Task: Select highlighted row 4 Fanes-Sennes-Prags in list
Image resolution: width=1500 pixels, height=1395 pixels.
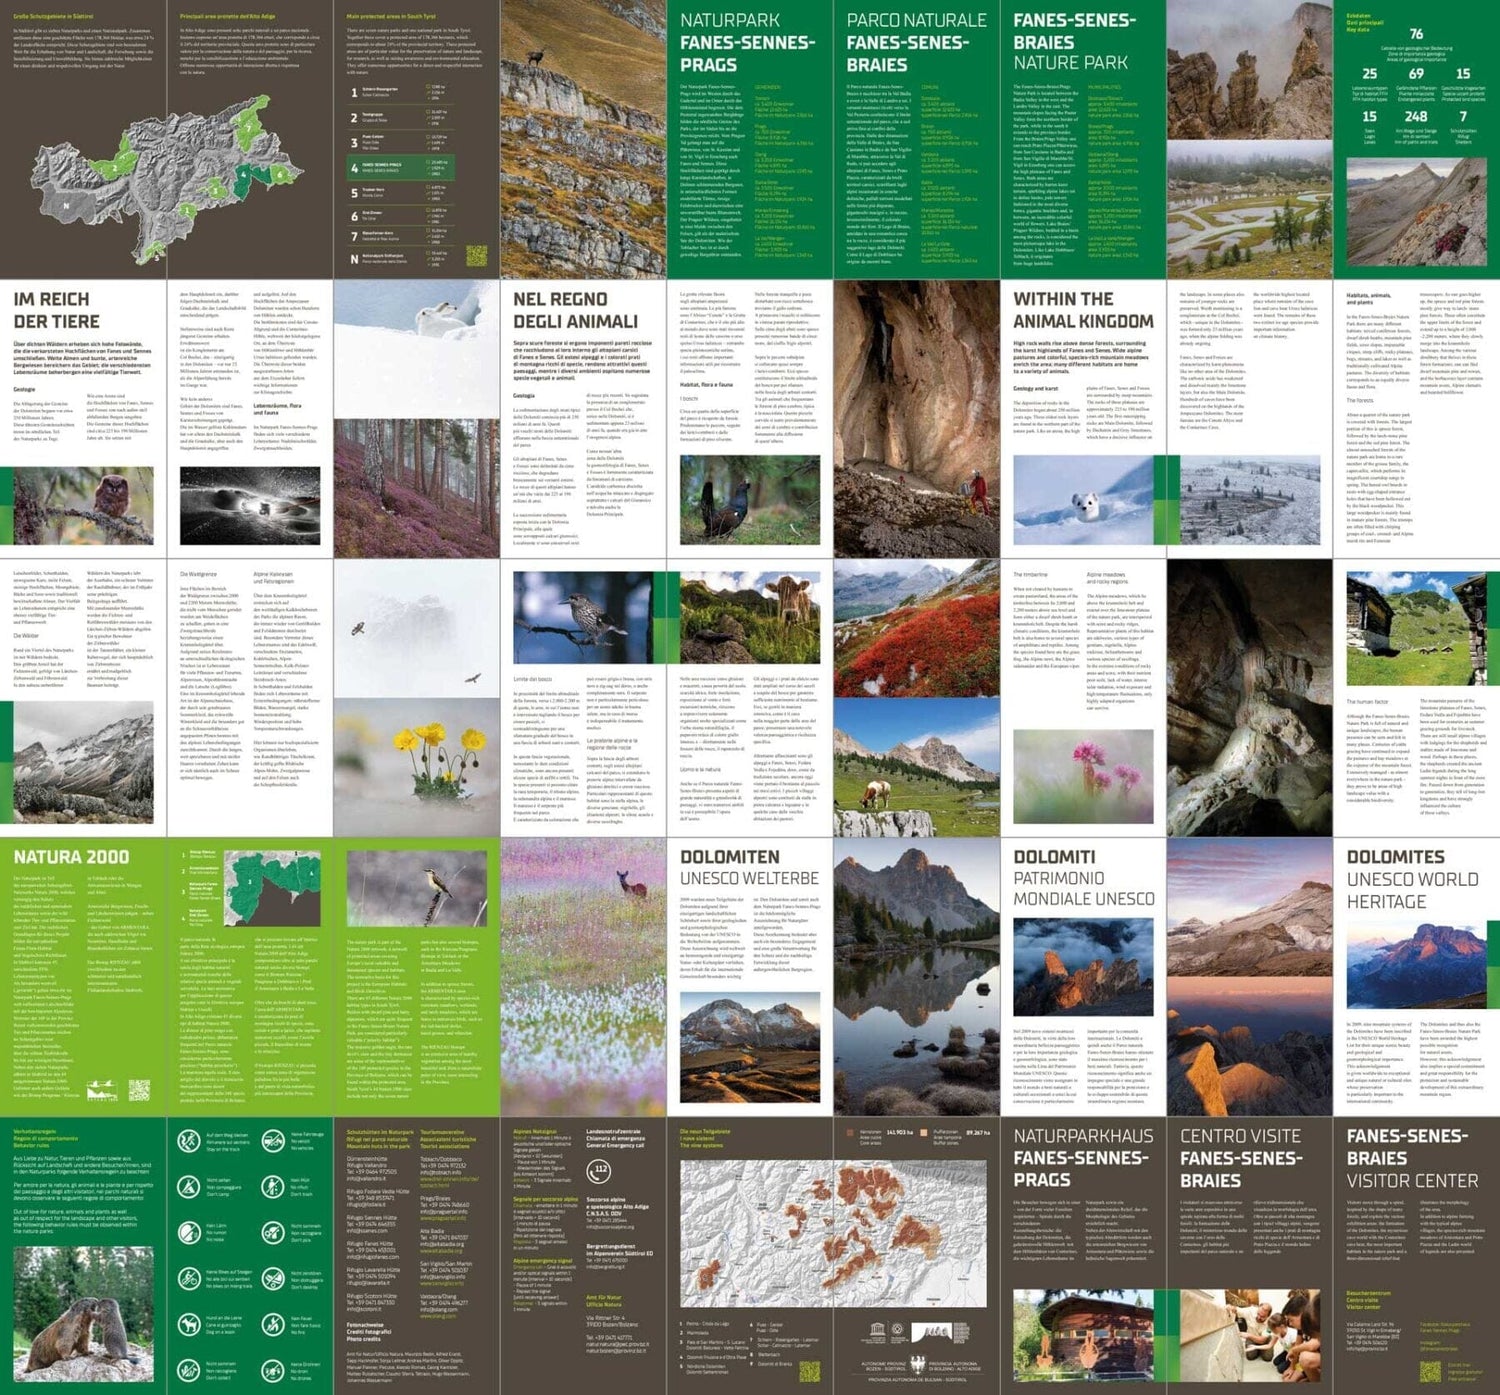Action: tap(400, 168)
